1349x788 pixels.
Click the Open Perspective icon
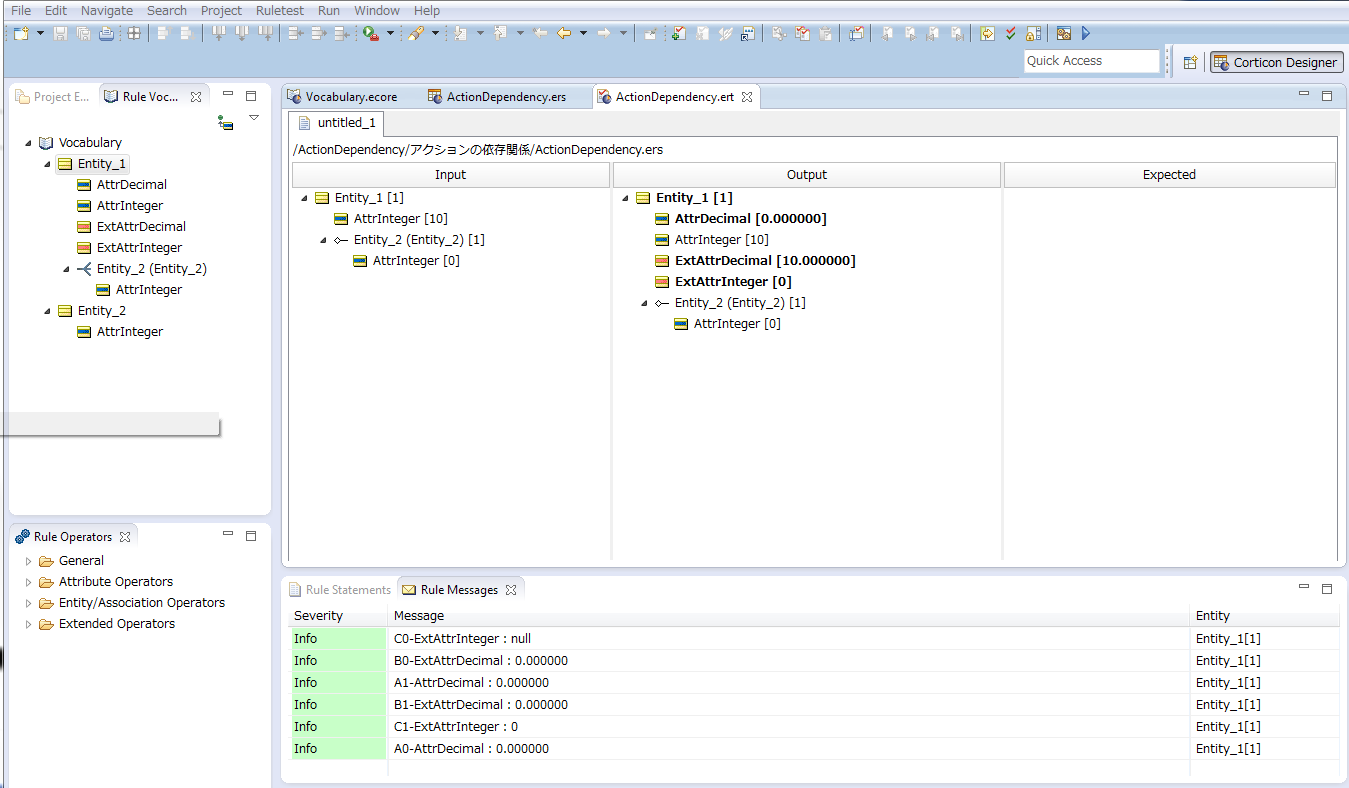point(1190,62)
